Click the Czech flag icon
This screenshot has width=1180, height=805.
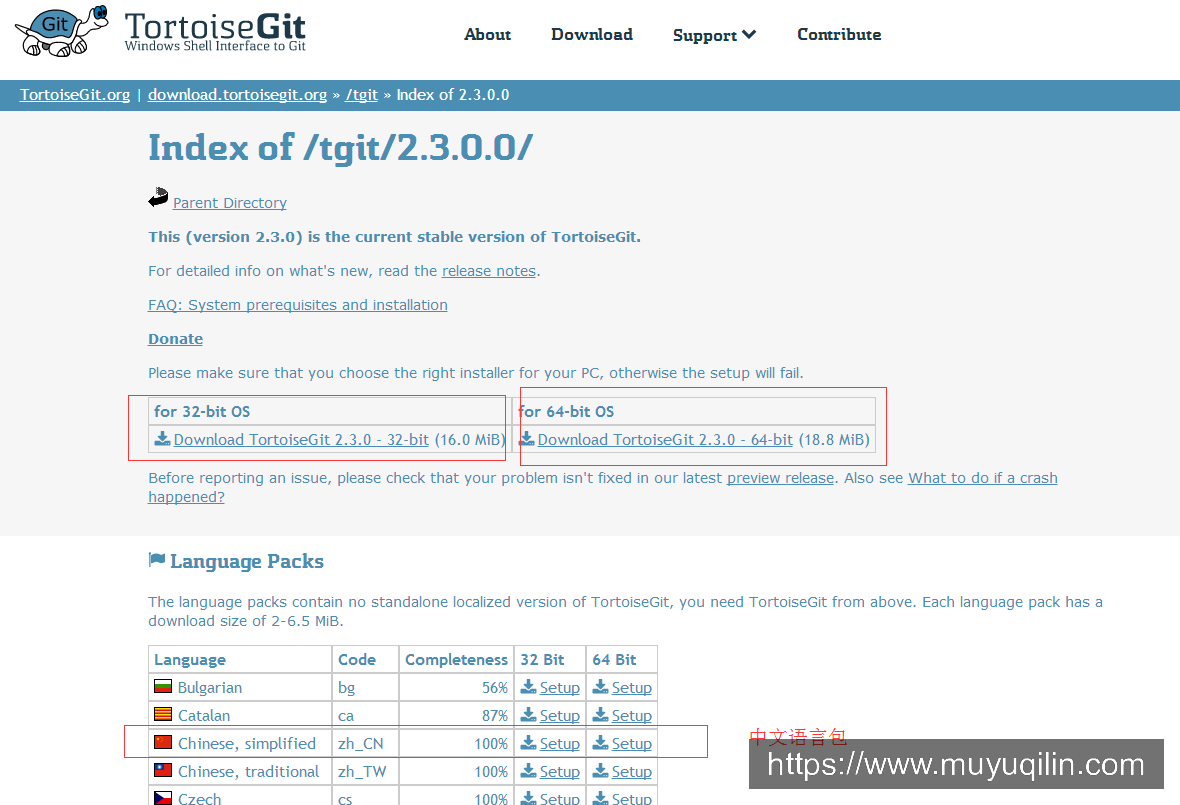point(163,797)
